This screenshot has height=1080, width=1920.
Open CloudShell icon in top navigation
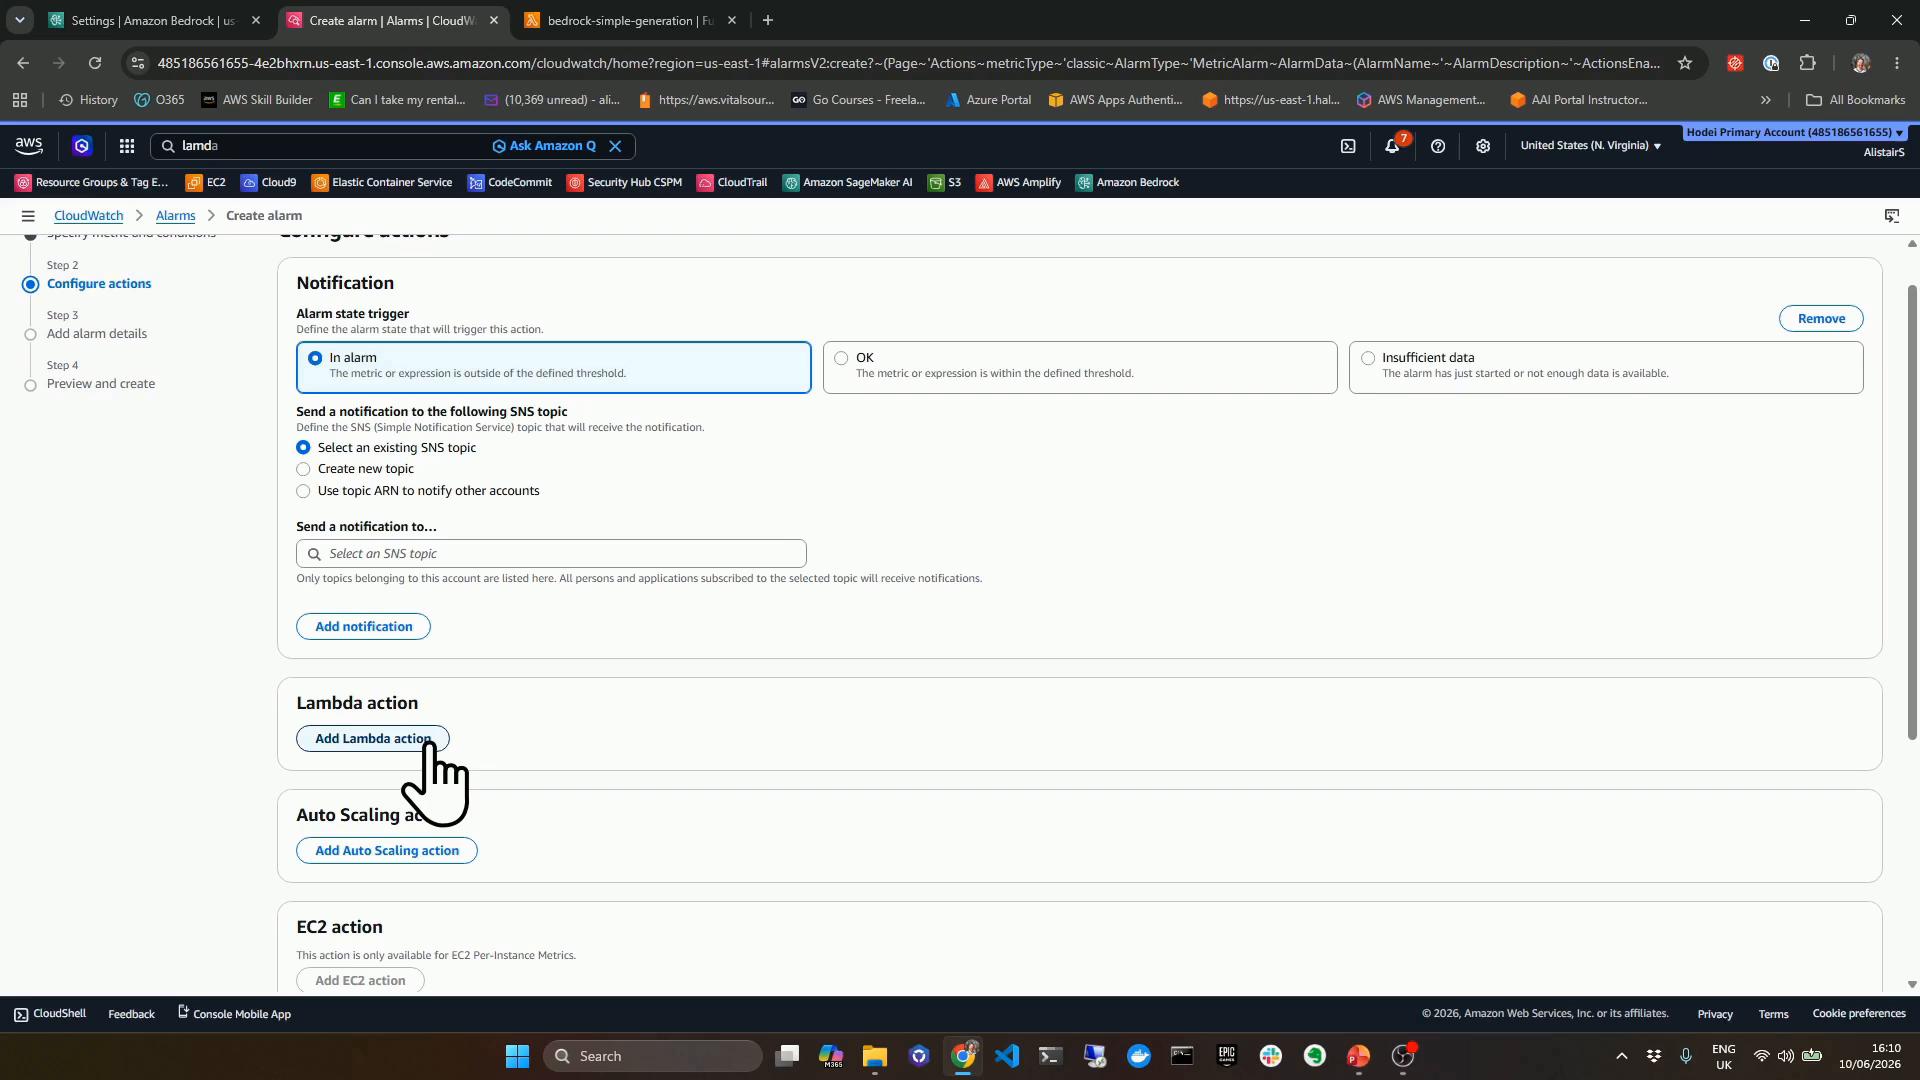1348,146
